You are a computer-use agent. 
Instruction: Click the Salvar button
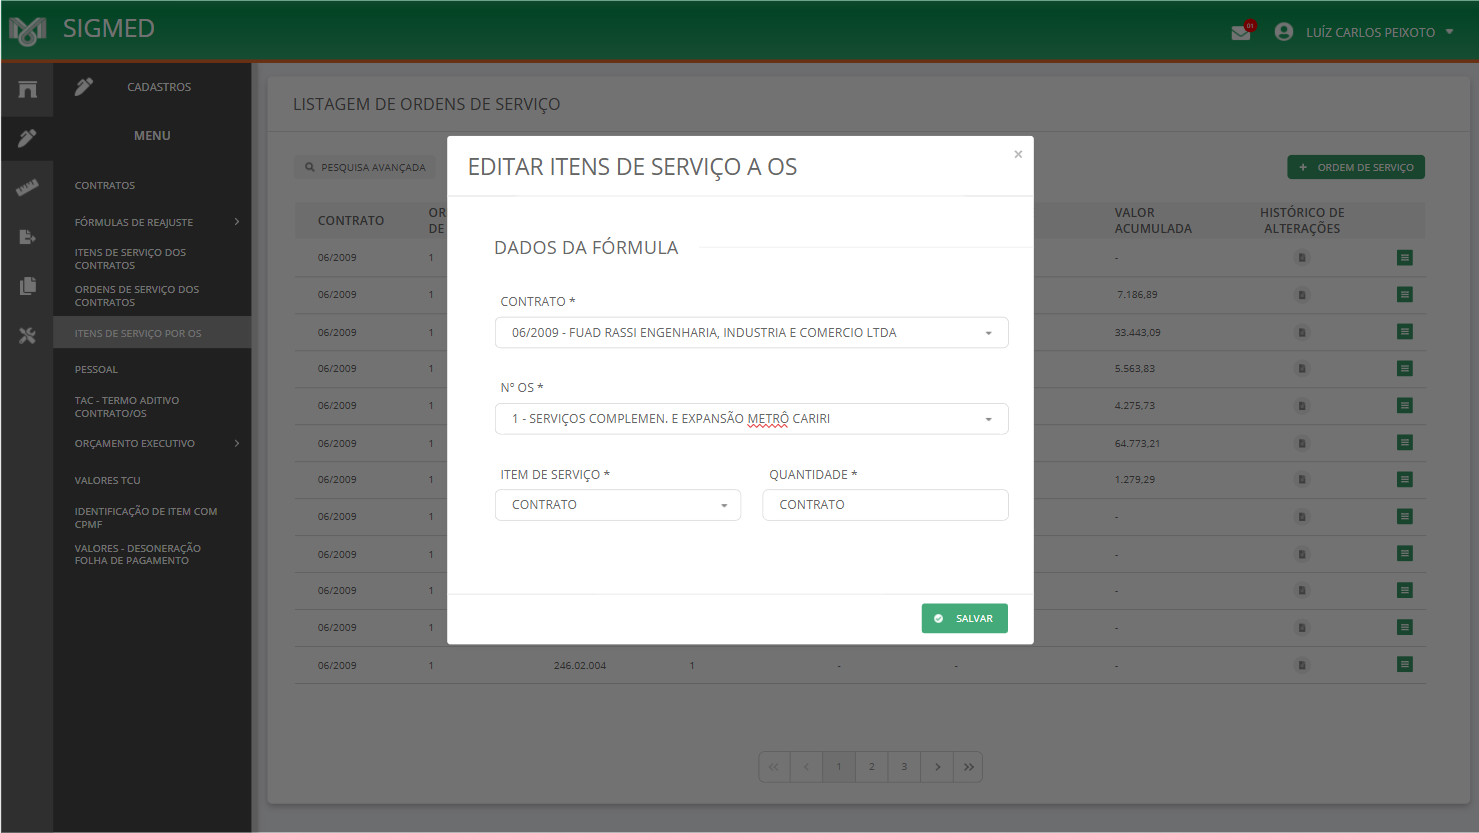pyautogui.click(x=965, y=619)
